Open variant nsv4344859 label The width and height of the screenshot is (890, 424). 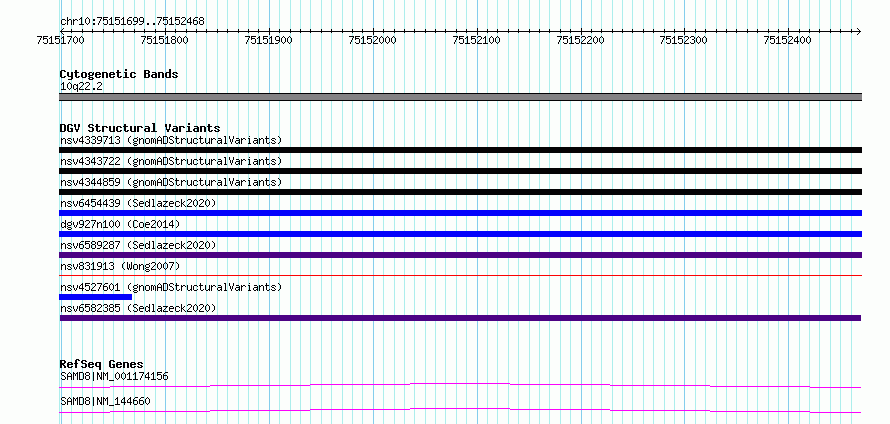(x=171, y=182)
